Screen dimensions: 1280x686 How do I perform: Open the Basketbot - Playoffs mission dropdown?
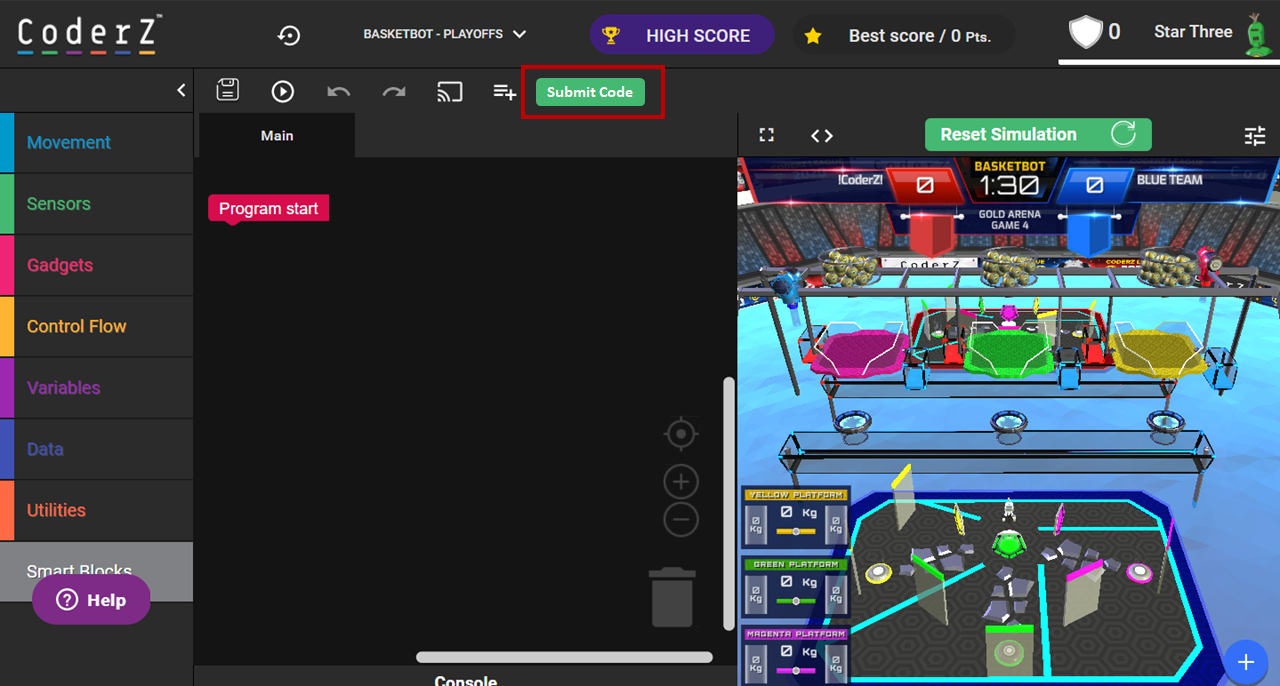click(x=445, y=35)
